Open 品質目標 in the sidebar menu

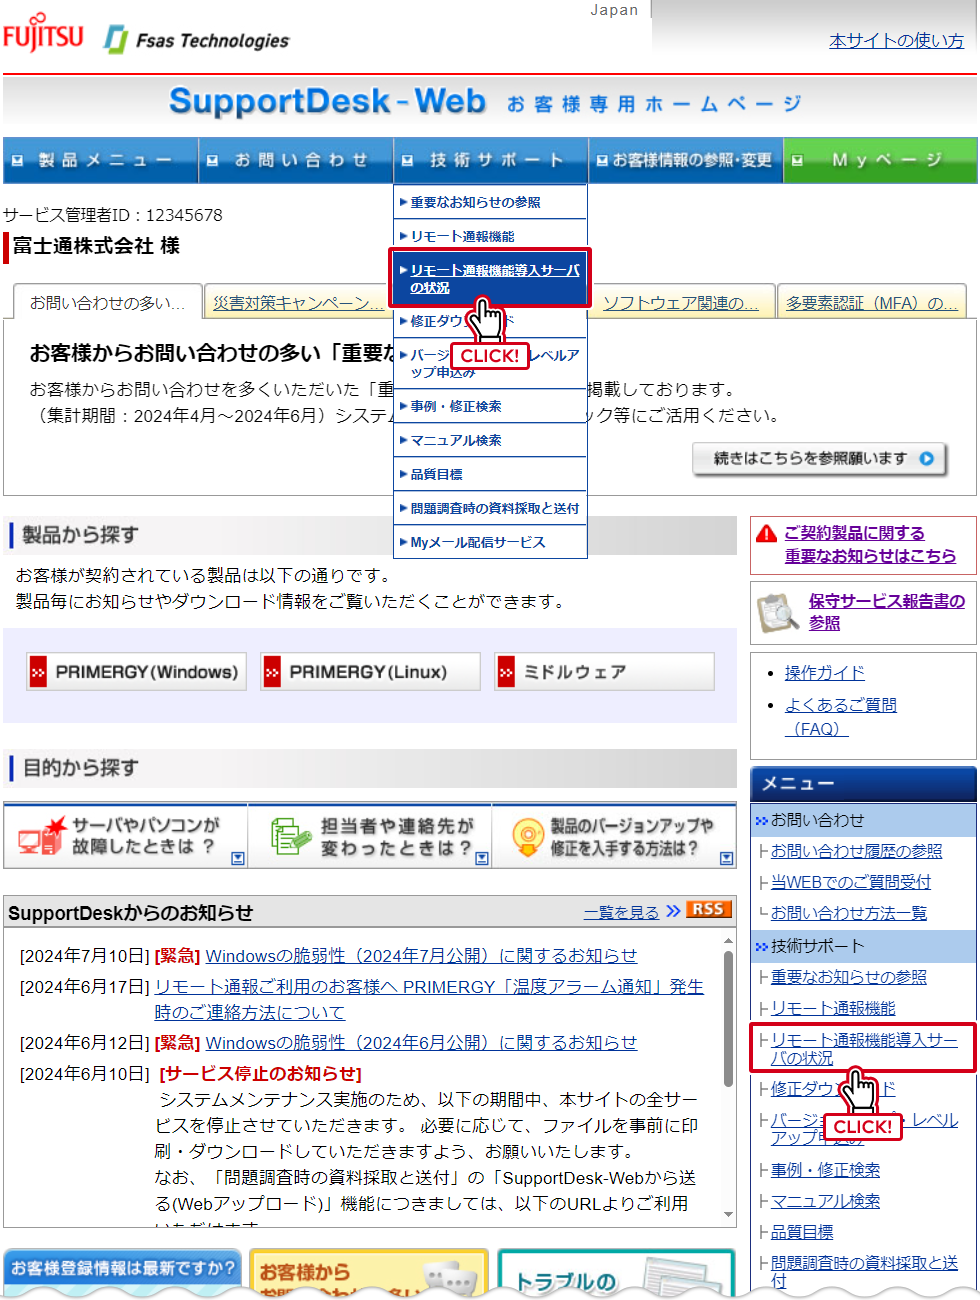tap(802, 1232)
